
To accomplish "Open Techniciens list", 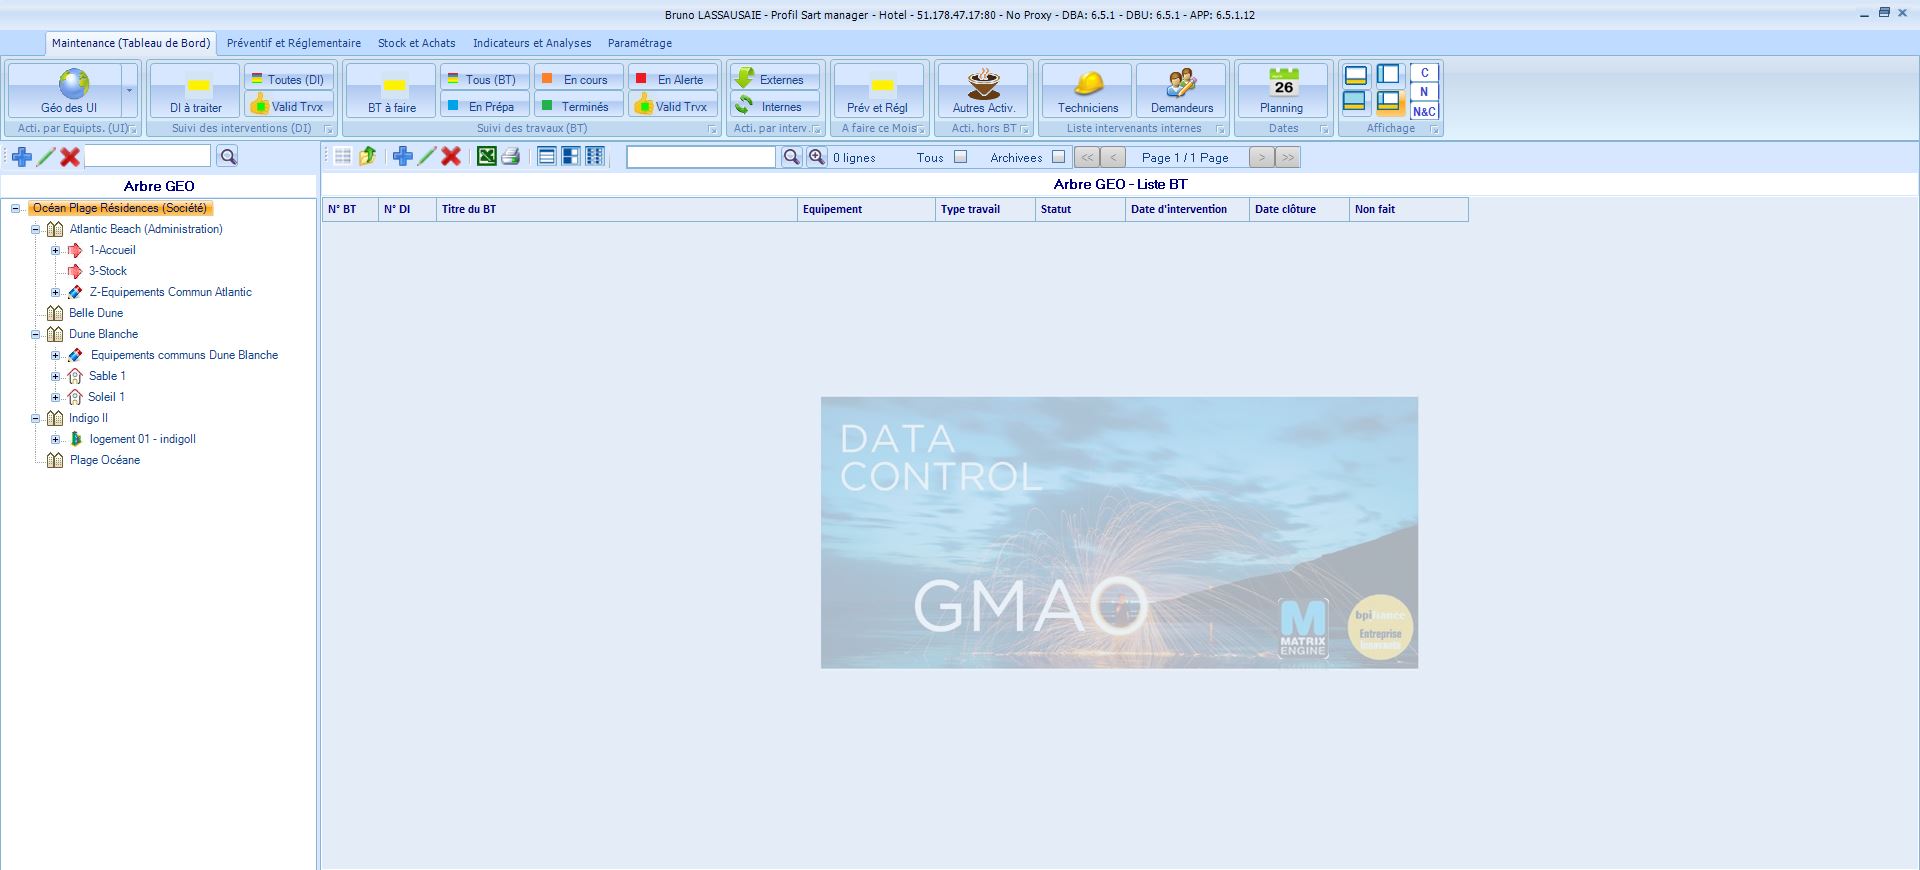I will pos(1088,91).
